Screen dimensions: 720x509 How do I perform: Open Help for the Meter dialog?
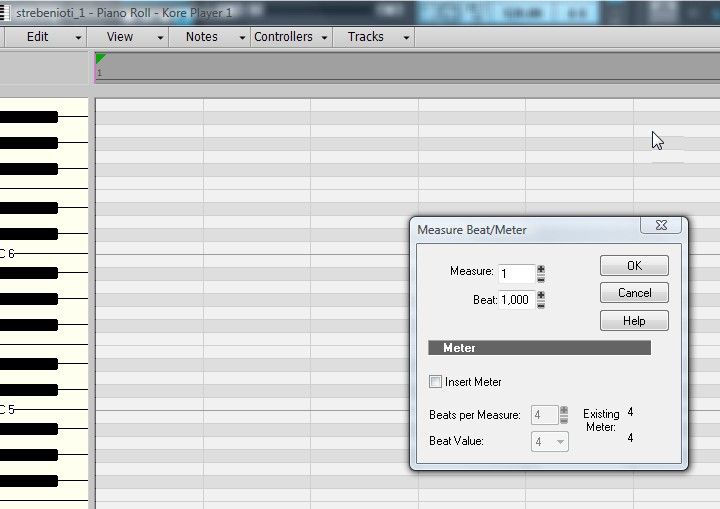click(634, 321)
